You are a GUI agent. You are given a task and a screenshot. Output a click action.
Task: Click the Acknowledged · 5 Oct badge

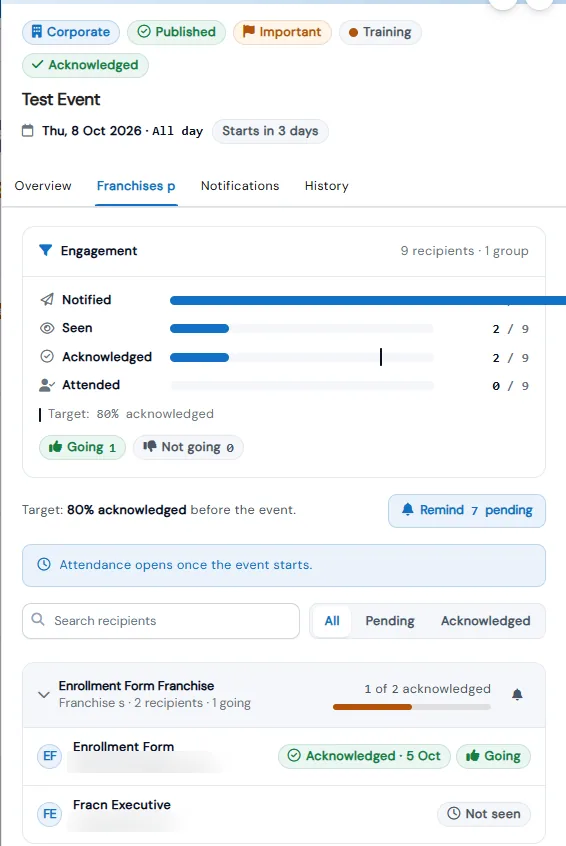pos(364,756)
